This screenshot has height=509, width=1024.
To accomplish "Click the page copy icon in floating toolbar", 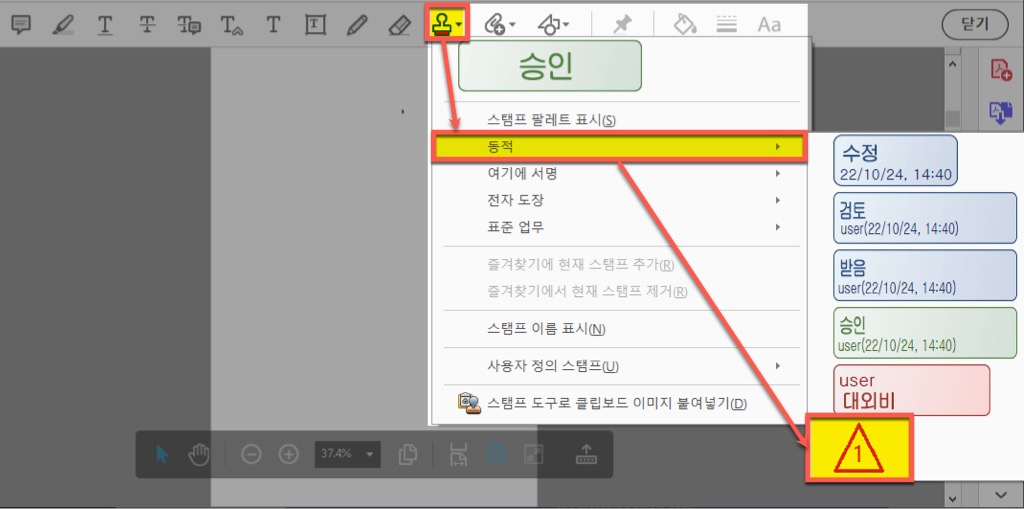I will pos(408,454).
